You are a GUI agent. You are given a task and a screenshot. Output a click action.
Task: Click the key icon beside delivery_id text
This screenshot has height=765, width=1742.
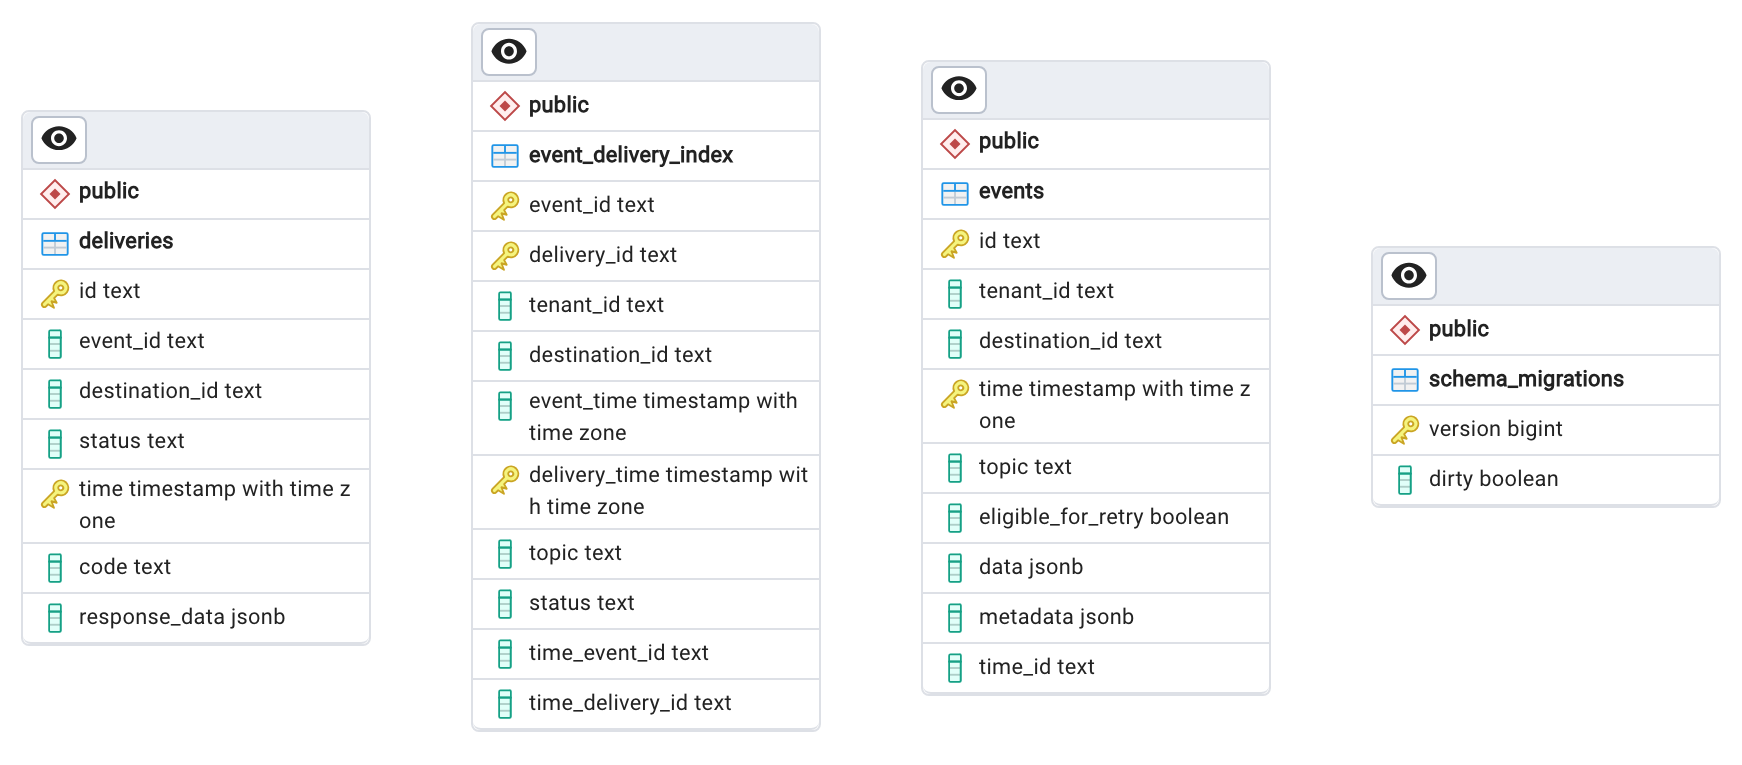tap(505, 256)
